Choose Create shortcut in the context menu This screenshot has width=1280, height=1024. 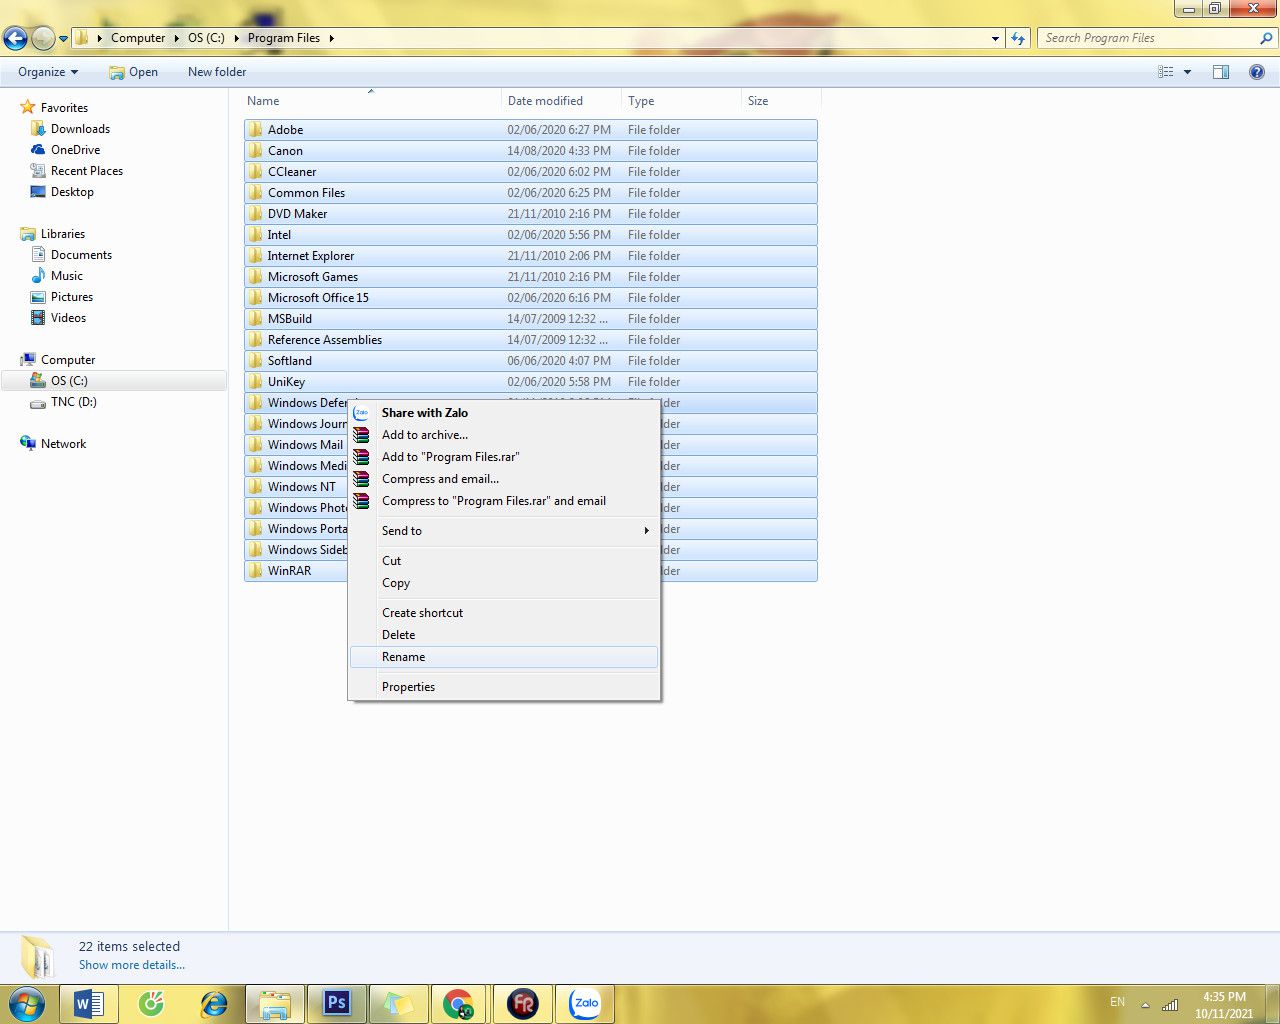504,613
